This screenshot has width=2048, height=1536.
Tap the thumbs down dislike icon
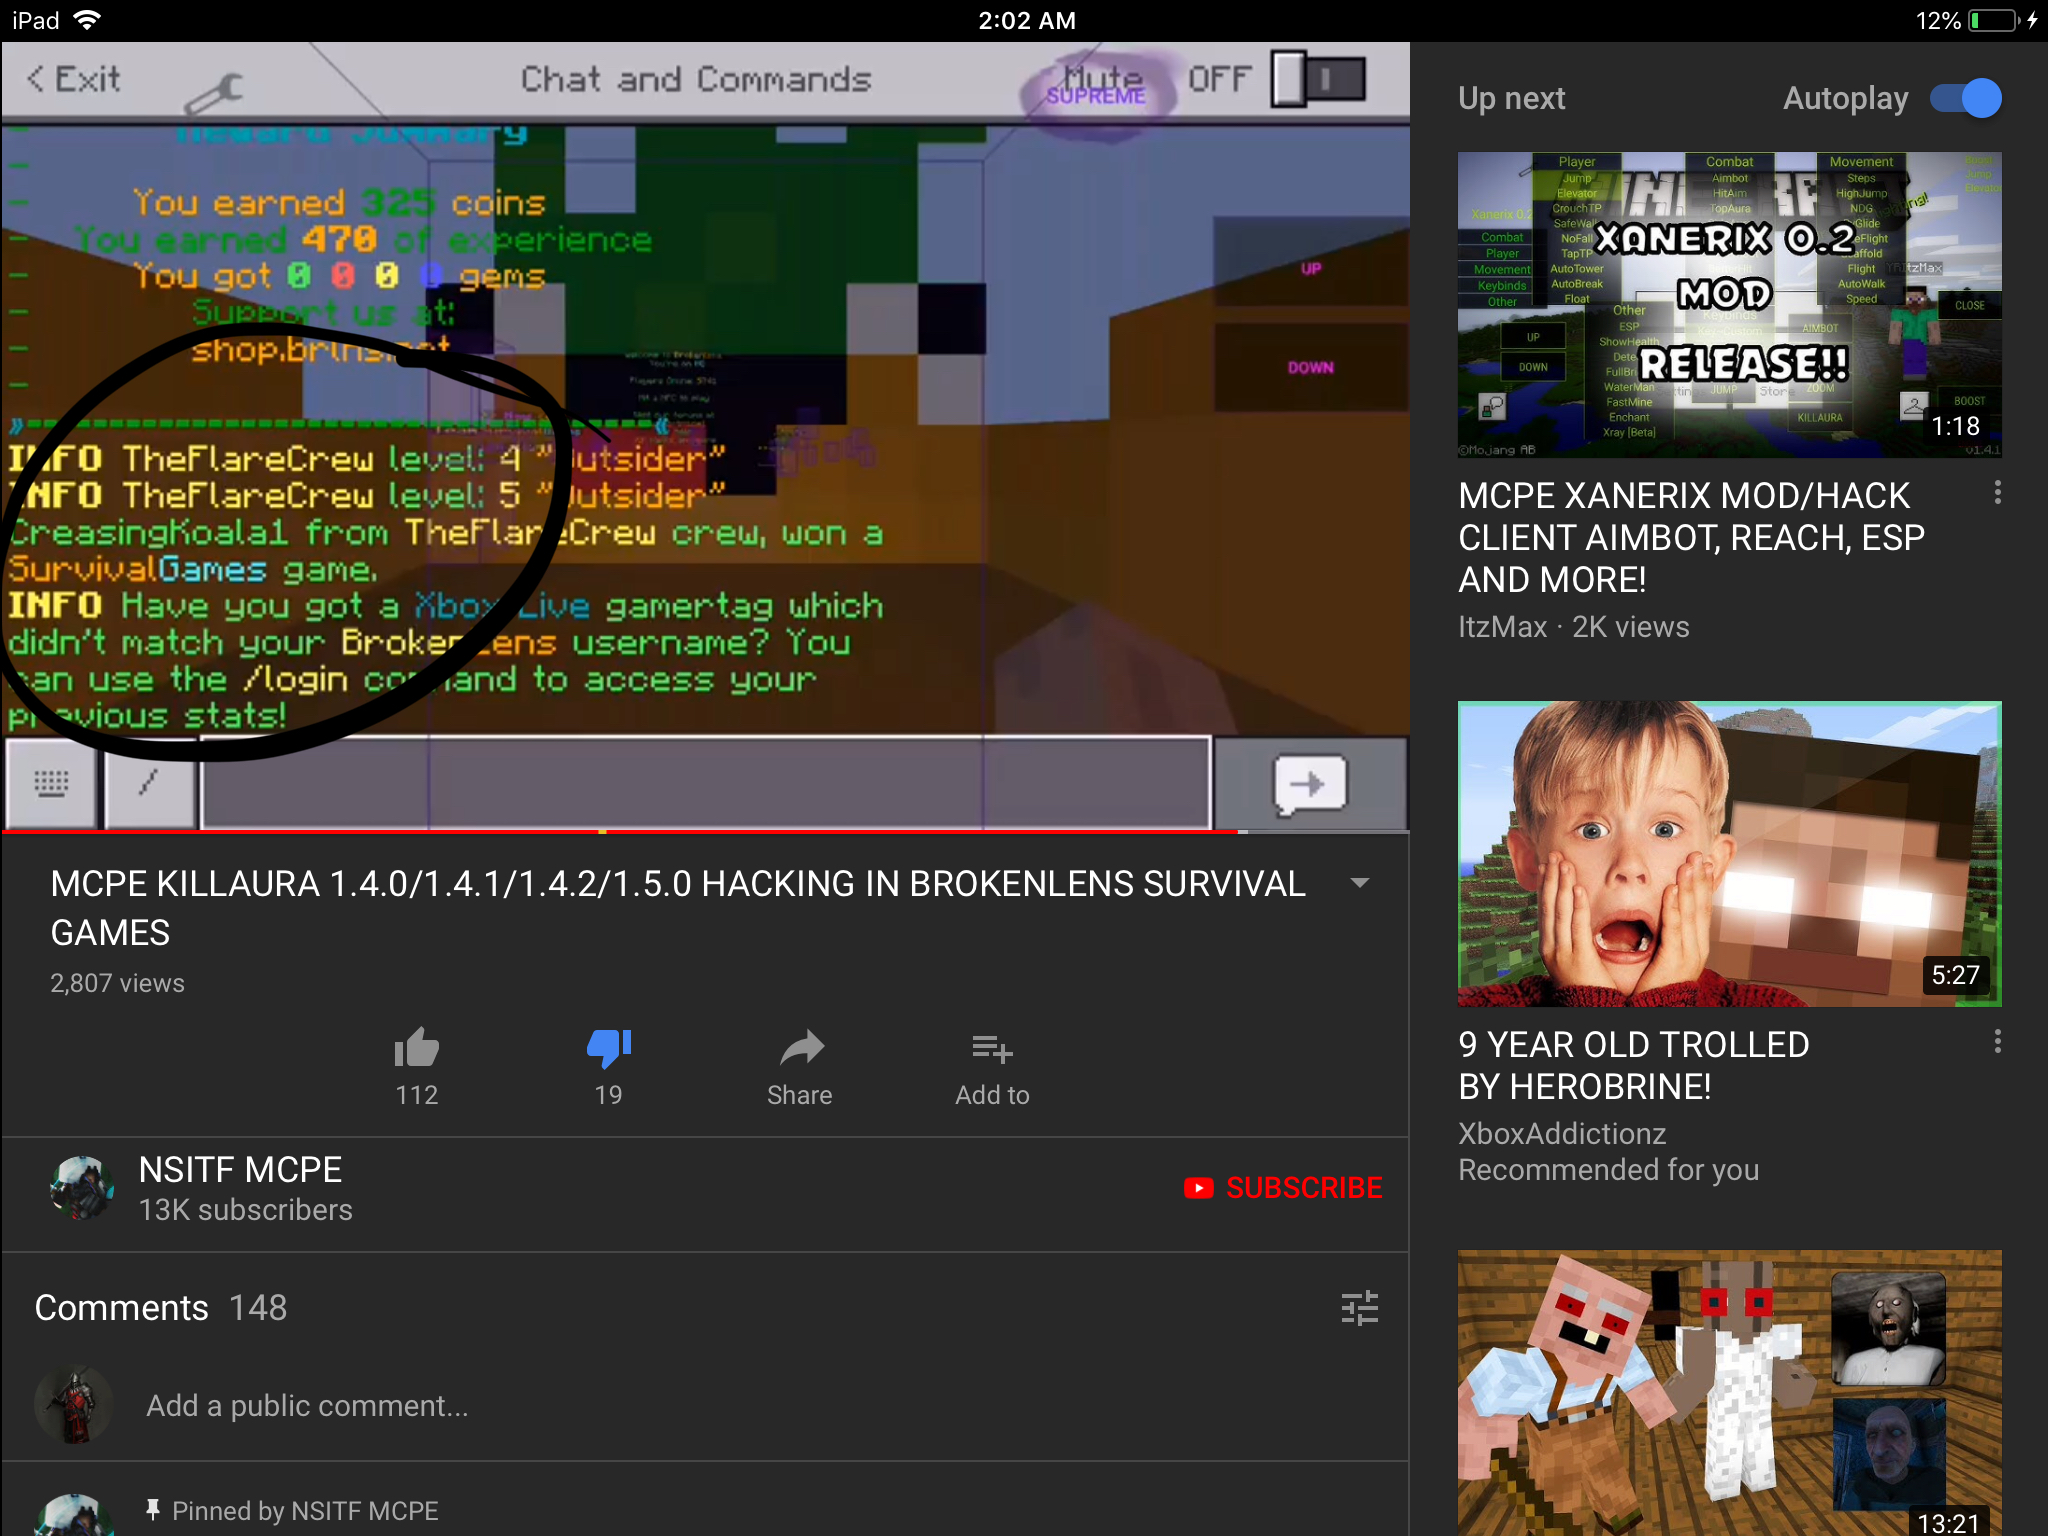coord(609,1048)
